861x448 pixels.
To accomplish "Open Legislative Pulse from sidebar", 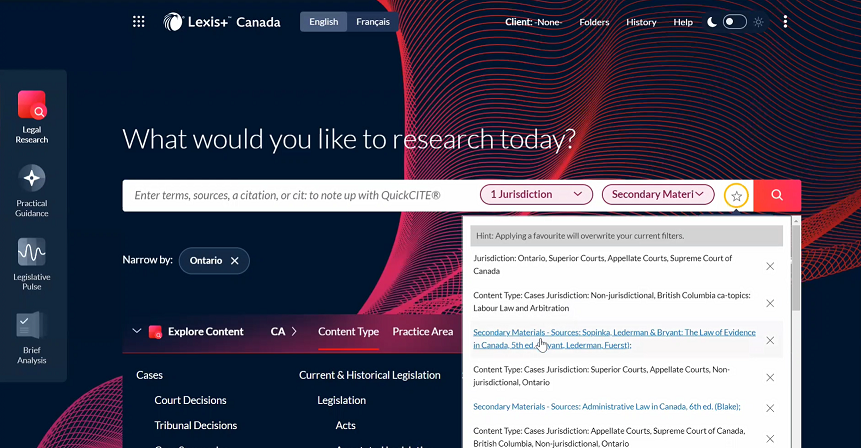I will pos(32,264).
